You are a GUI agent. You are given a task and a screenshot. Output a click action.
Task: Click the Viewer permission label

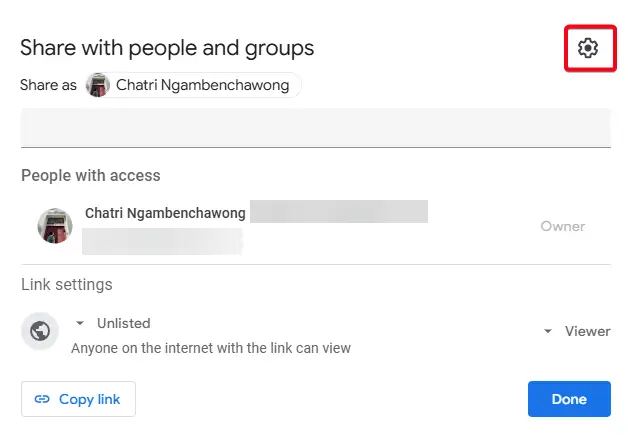pyautogui.click(x=588, y=331)
